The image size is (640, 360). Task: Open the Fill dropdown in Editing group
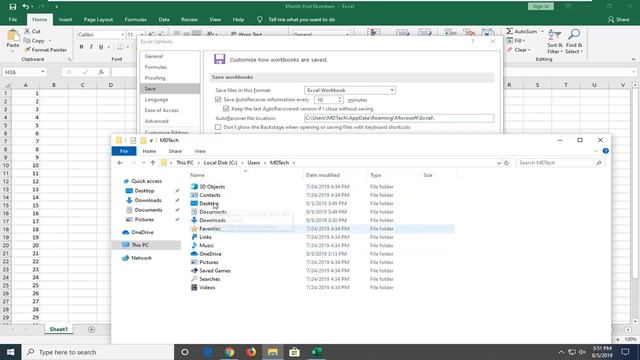point(524,41)
